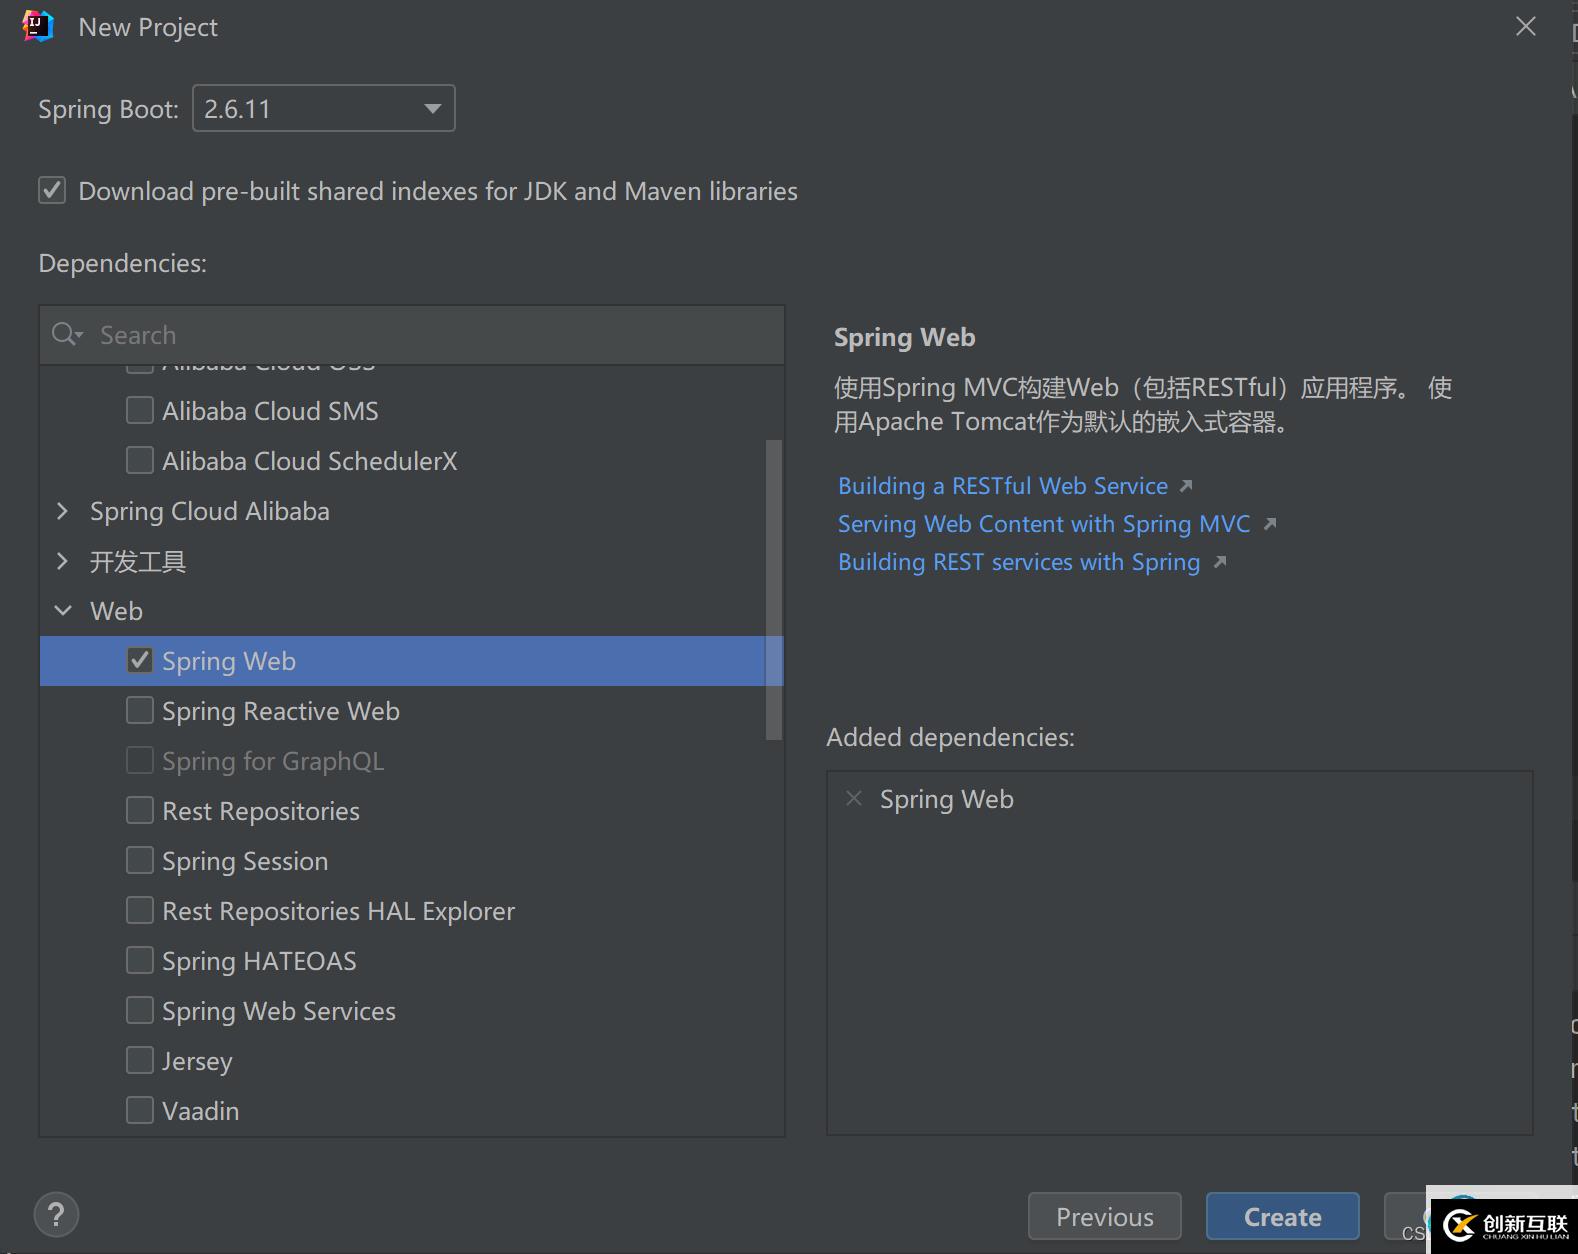Screen dimensions: 1578x1254
Task: Open the Spring Boot version dropdown
Action: coord(323,108)
